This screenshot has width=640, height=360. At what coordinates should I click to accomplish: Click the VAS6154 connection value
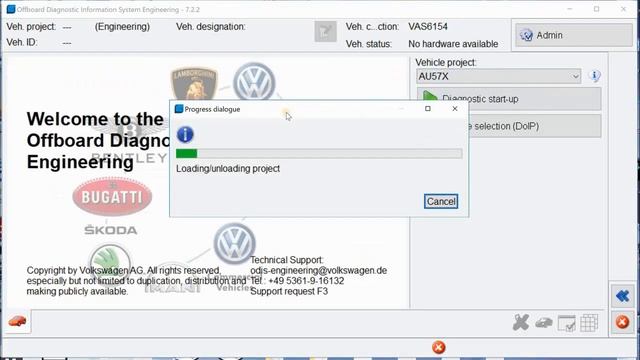[x=428, y=27]
